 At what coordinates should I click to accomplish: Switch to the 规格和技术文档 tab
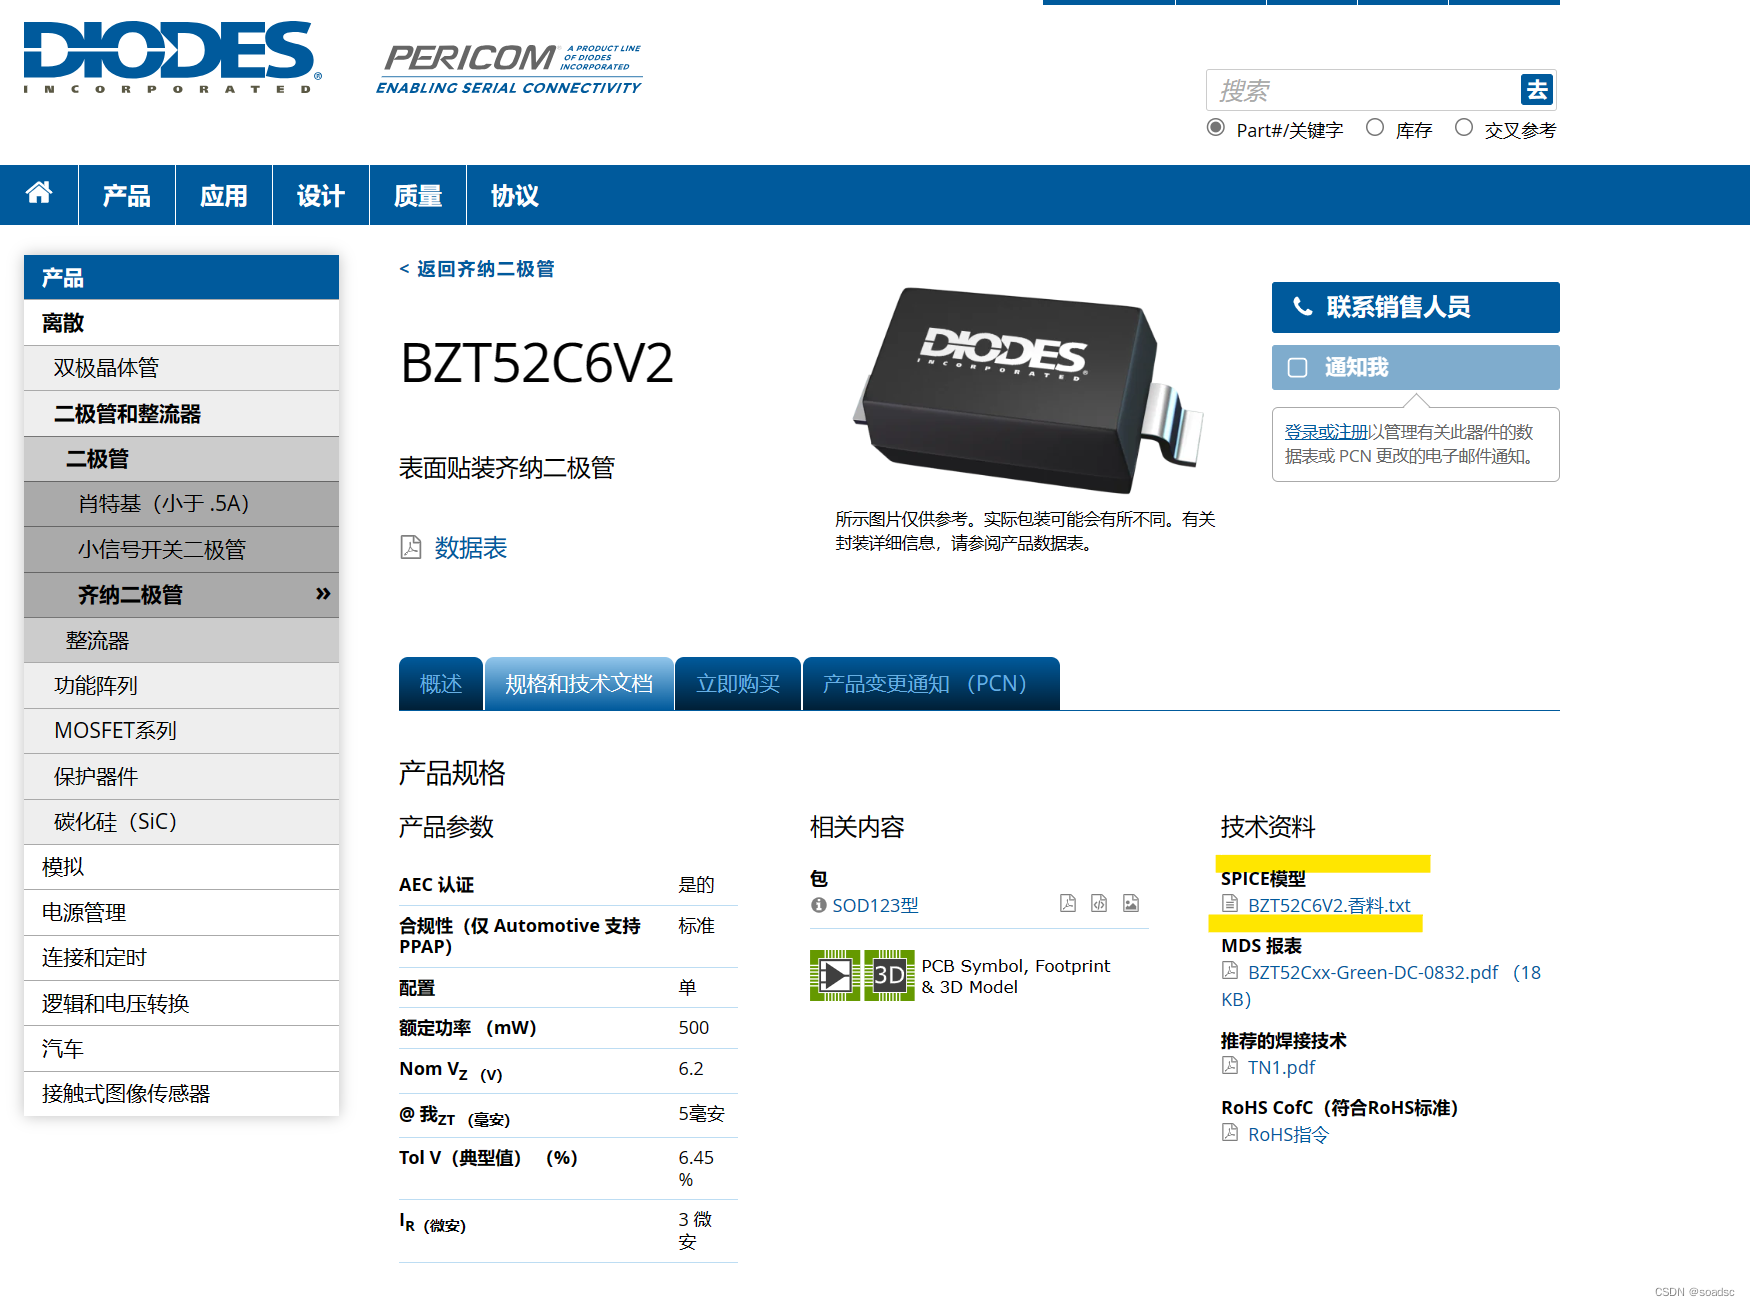(x=579, y=684)
